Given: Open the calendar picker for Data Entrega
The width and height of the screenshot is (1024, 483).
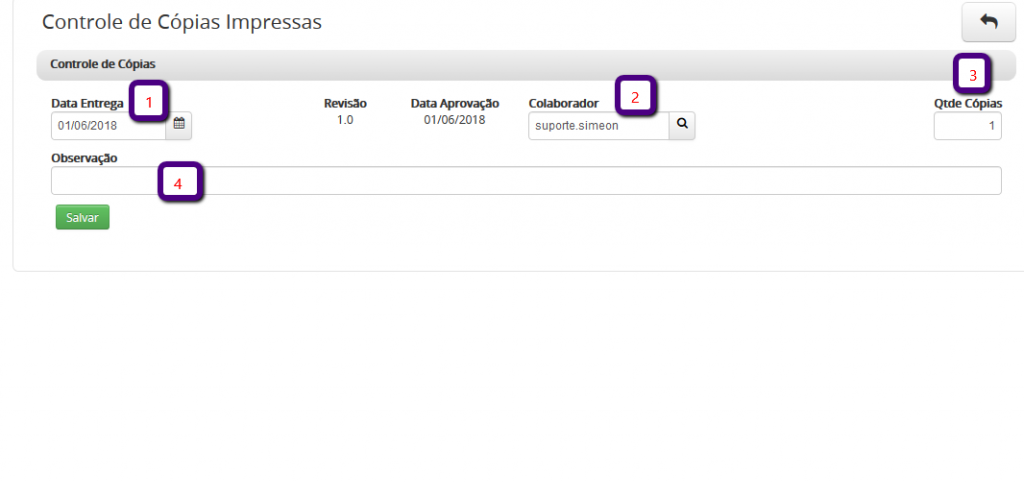Looking at the screenshot, I should [179, 125].
